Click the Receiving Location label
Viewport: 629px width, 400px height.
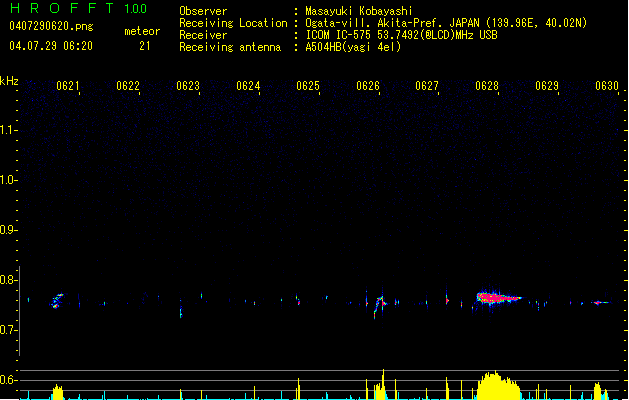pos(233,23)
